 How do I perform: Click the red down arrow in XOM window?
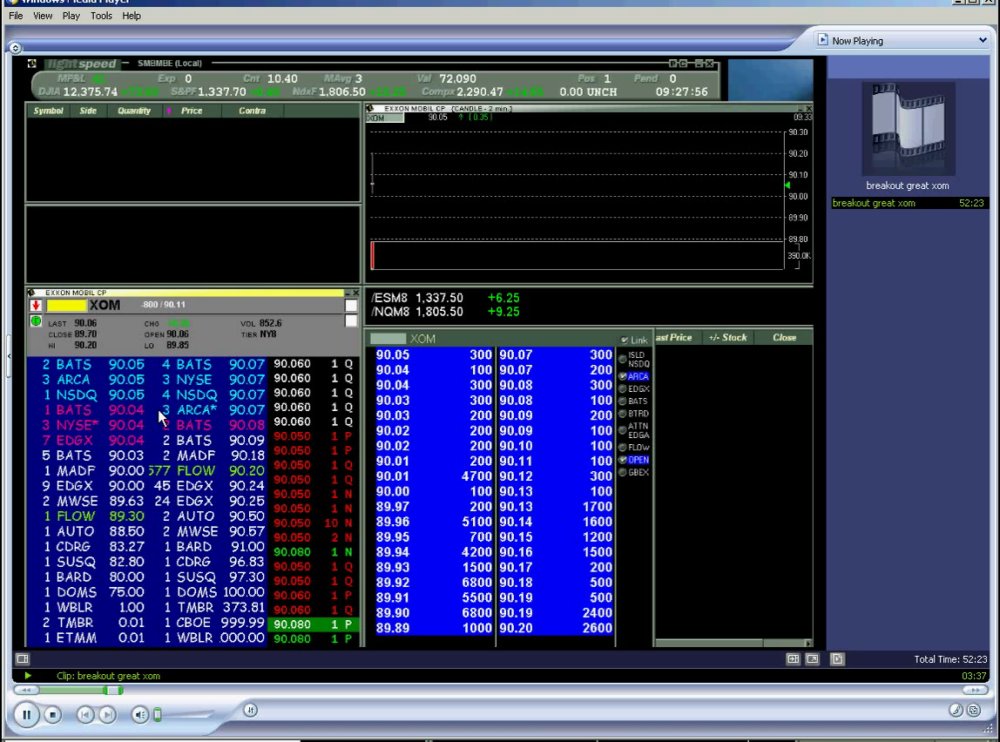pyautogui.click(x=36, y=305)
